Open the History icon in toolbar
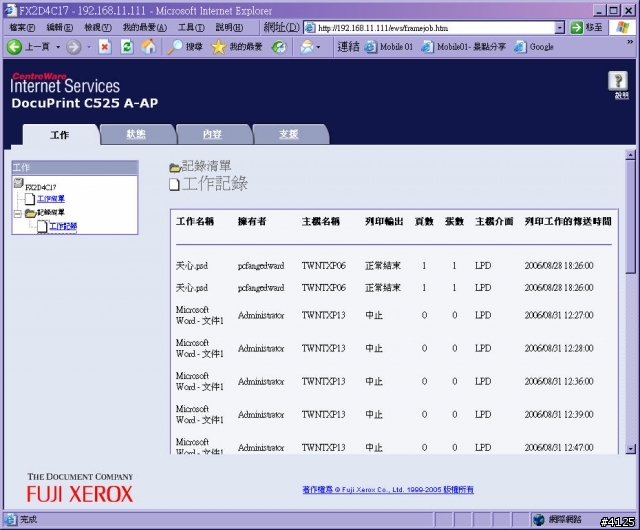 pos(279,47)
